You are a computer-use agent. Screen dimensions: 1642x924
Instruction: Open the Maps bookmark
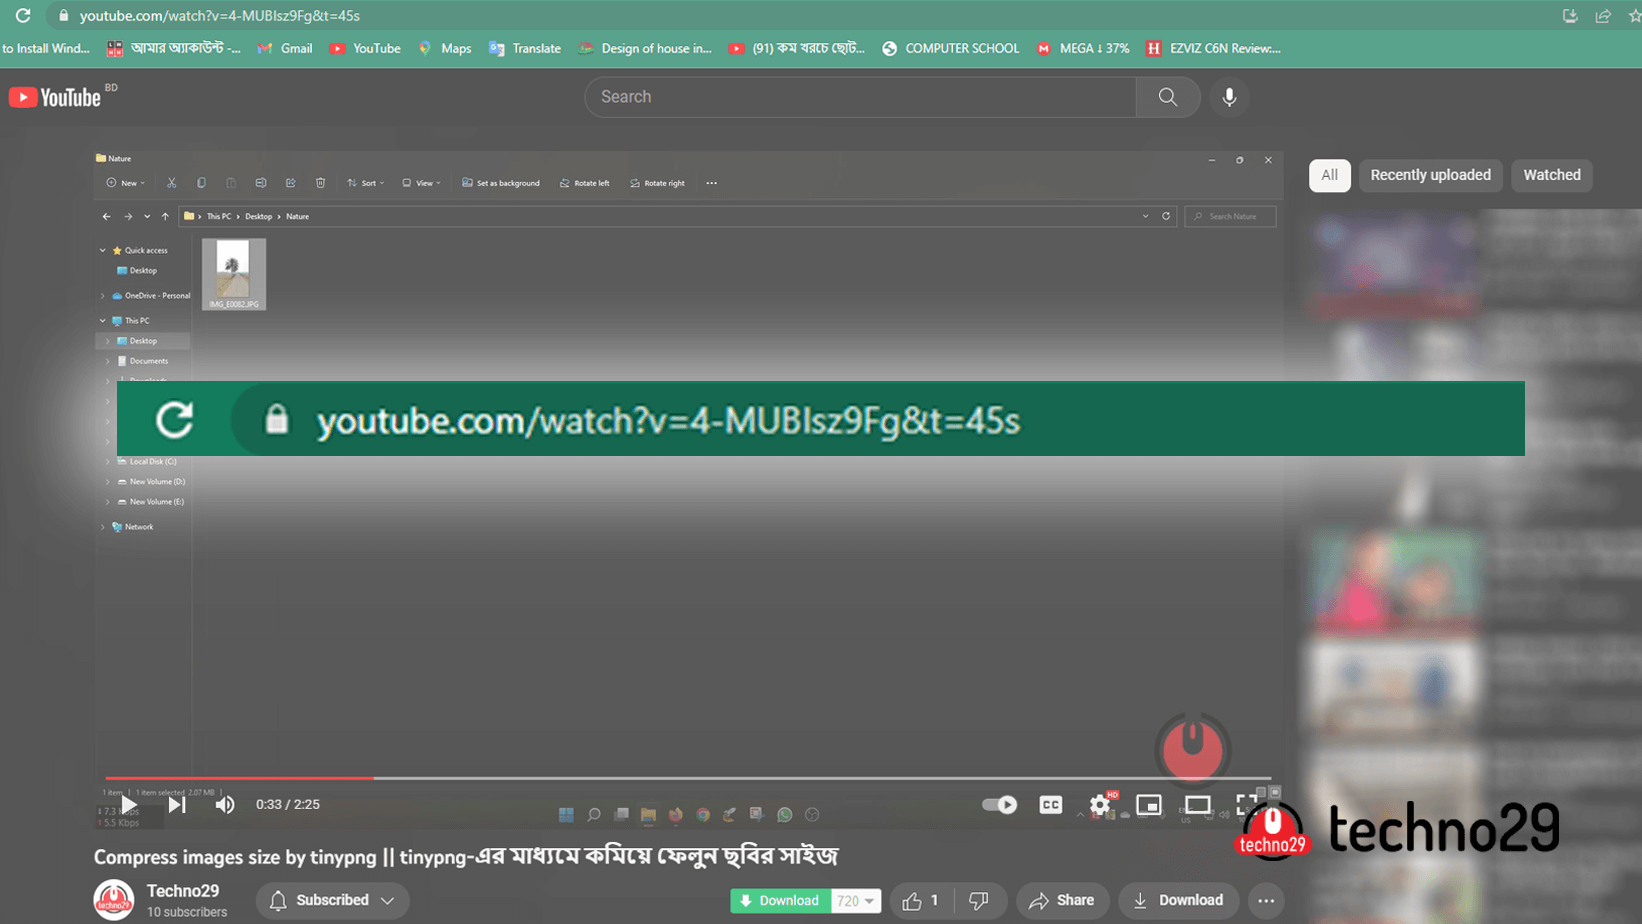point(445,48)
